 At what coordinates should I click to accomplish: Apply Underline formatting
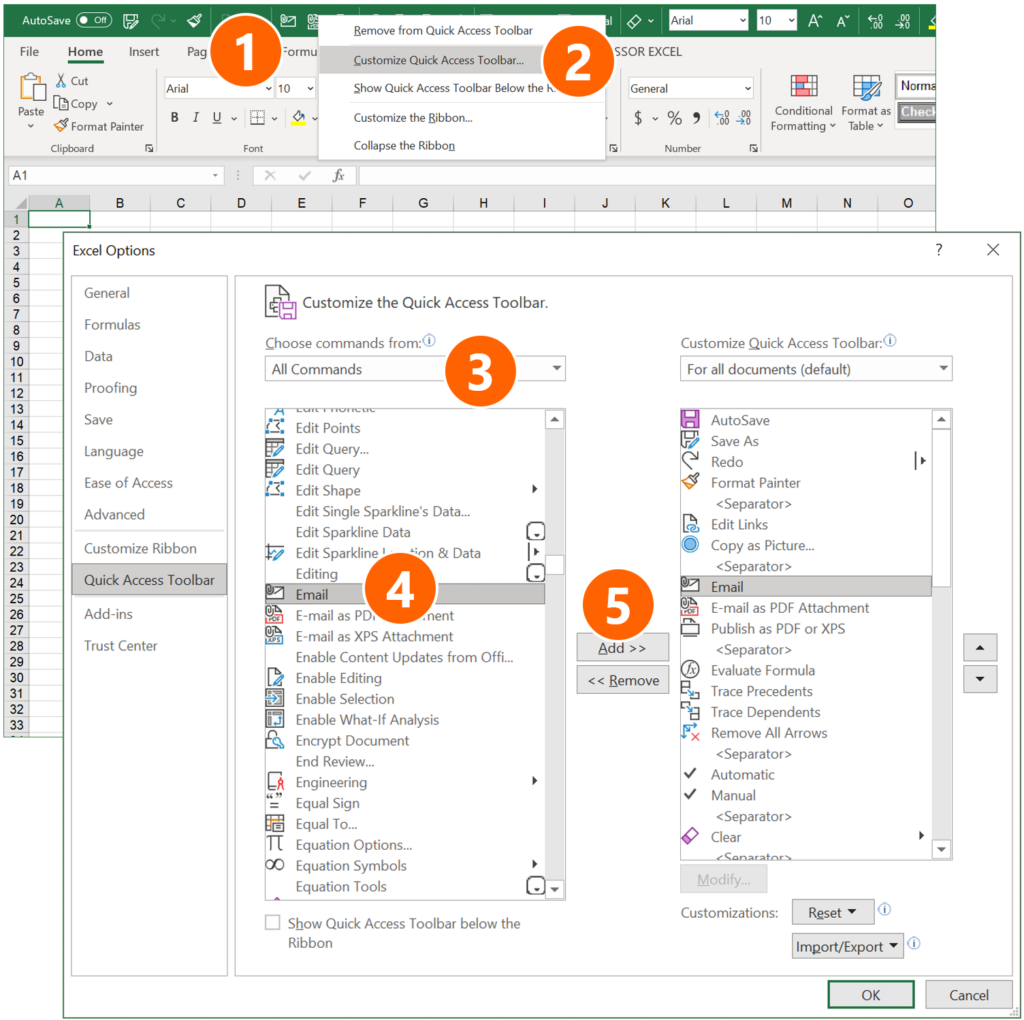(217, 118)
